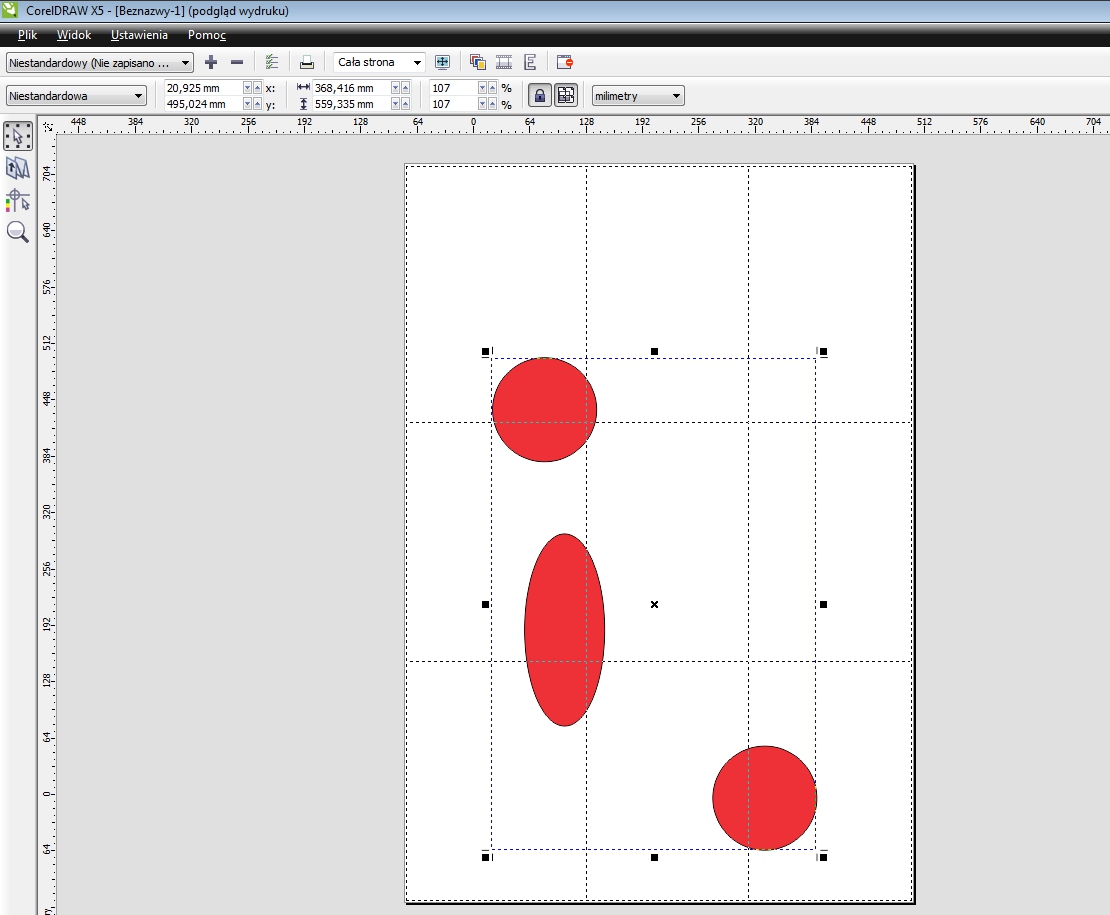Select the Pick tool in the toolbox

[x=18, y=136]
